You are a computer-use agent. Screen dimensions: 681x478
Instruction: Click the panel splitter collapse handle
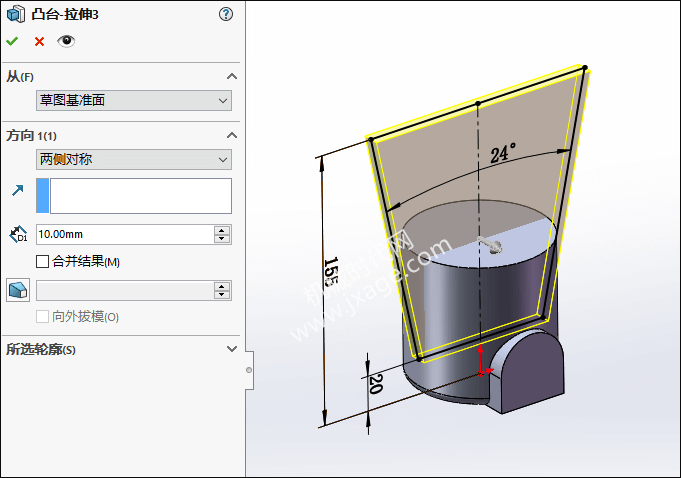coord(249,369)
